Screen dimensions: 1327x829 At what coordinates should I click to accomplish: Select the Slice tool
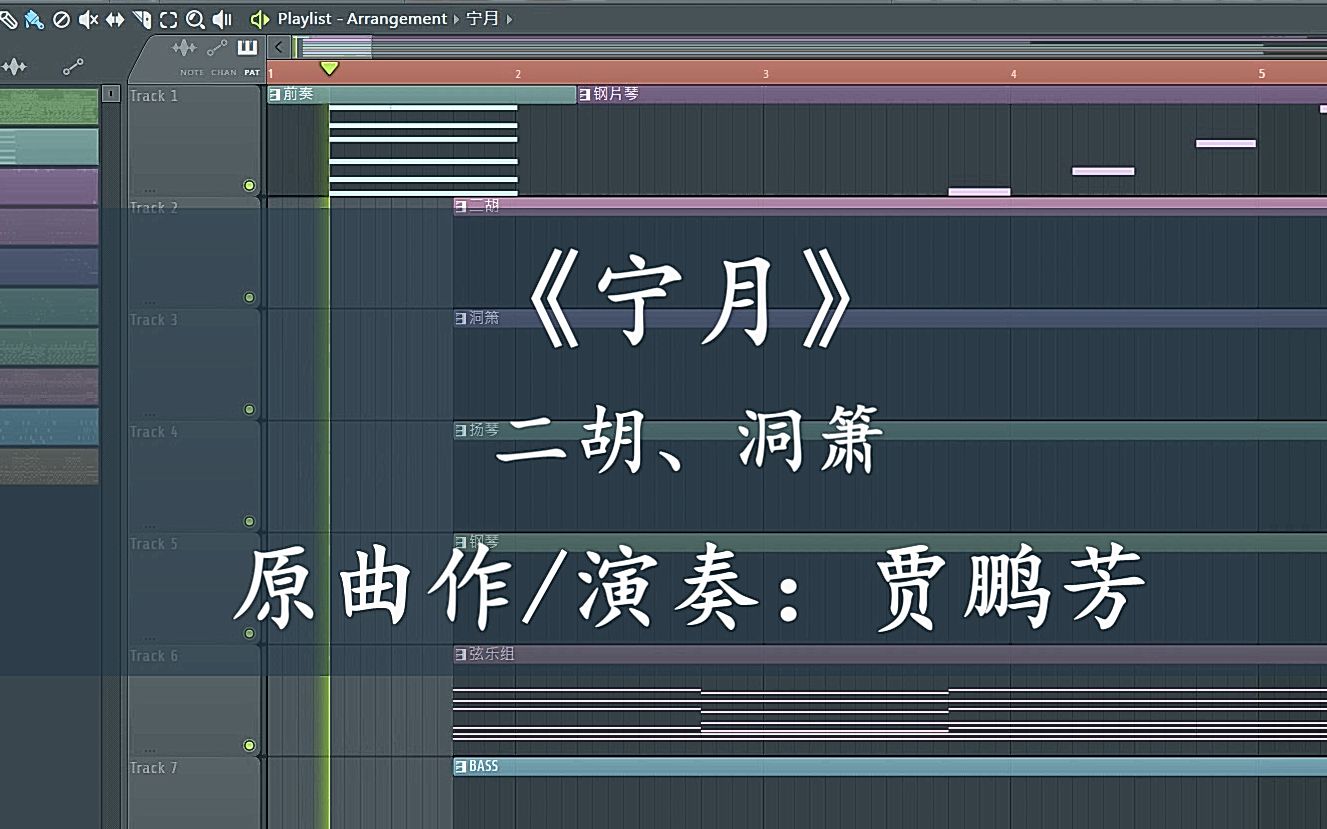[x=142, y=19]
